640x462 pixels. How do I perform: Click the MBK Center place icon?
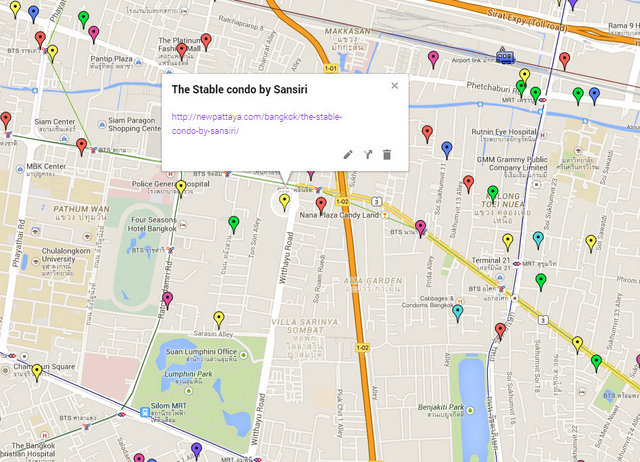[x=20, y=169]
